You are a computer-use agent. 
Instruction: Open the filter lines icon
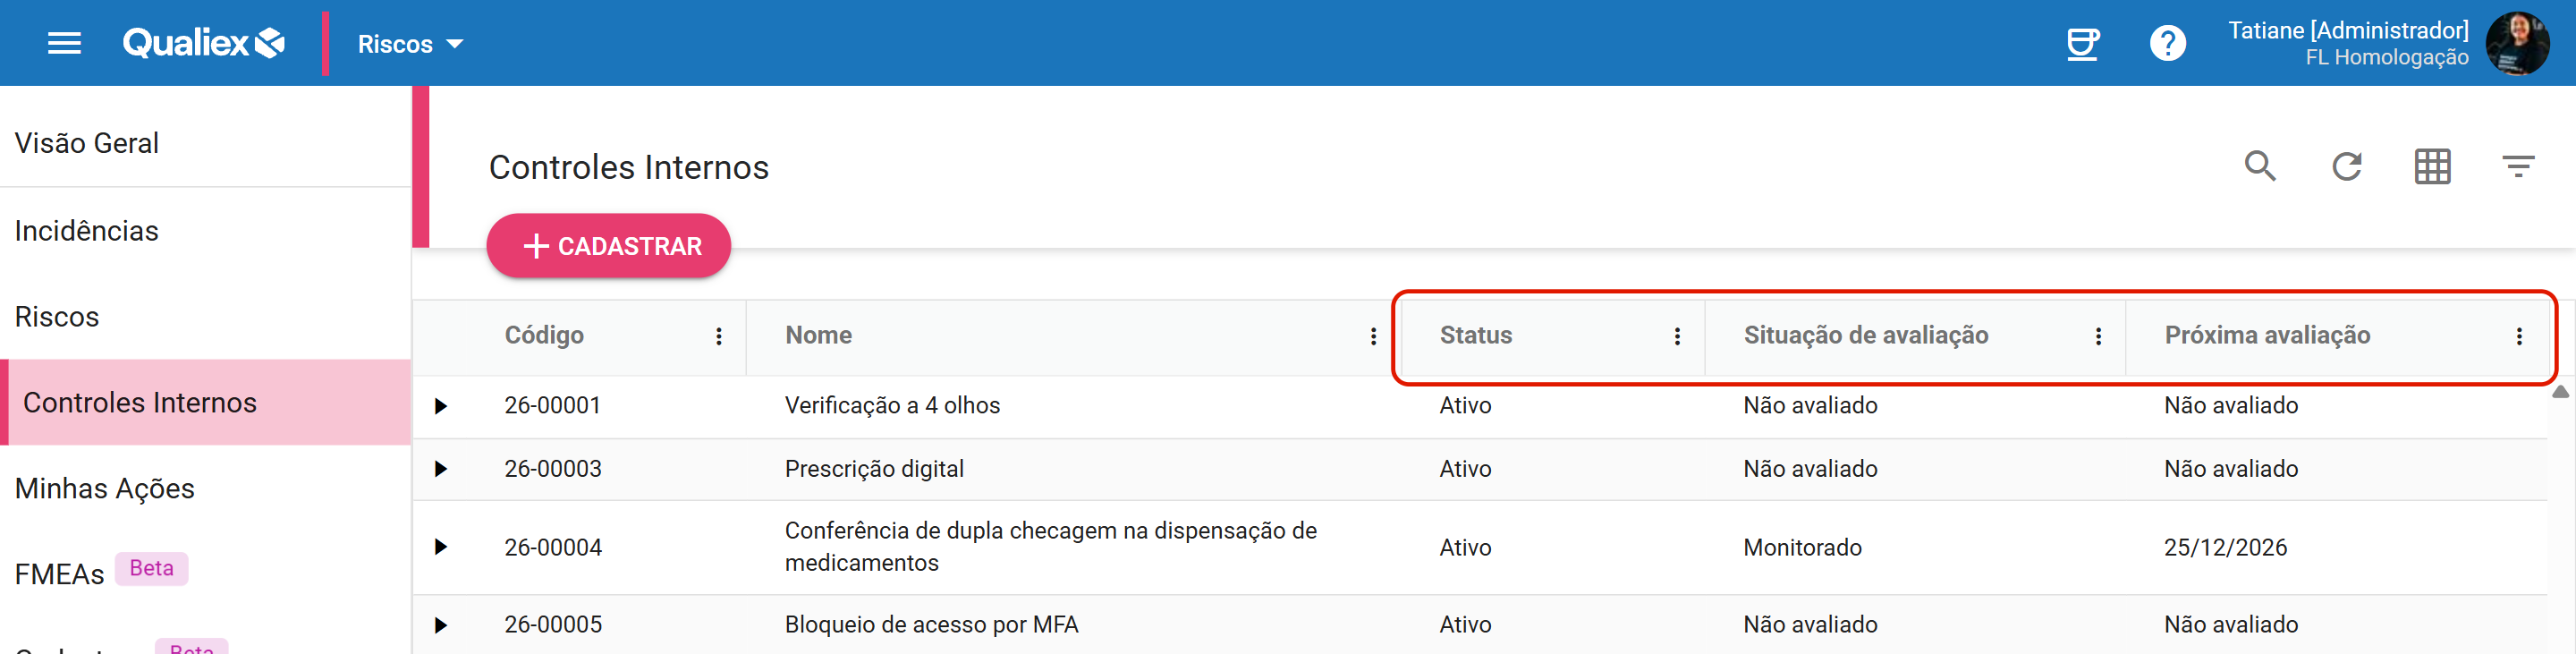point(2518,166)
